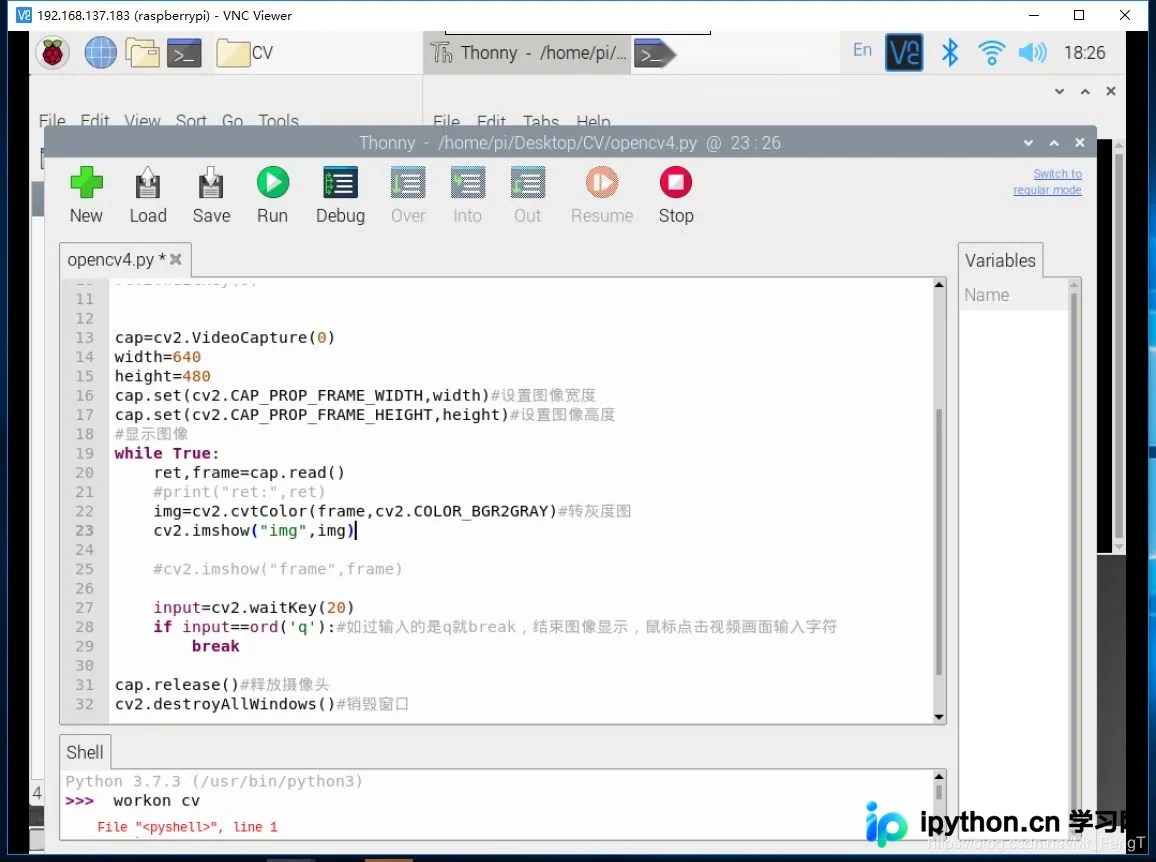Open the Tools menu in the CV file manager

click(278, 121)
